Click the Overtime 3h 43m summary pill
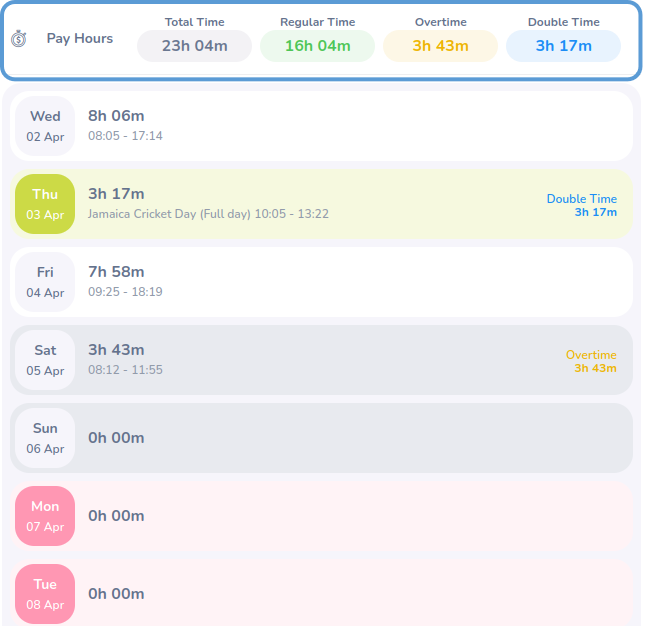The image size is (647, 627). (x=440, y=46)
